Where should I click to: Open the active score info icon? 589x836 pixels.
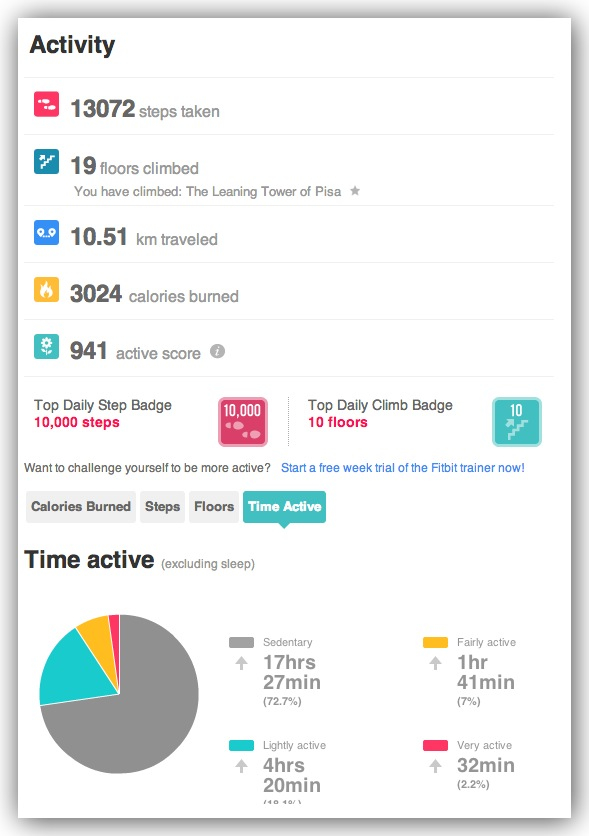pyautogui.click(x=217, y=351)
